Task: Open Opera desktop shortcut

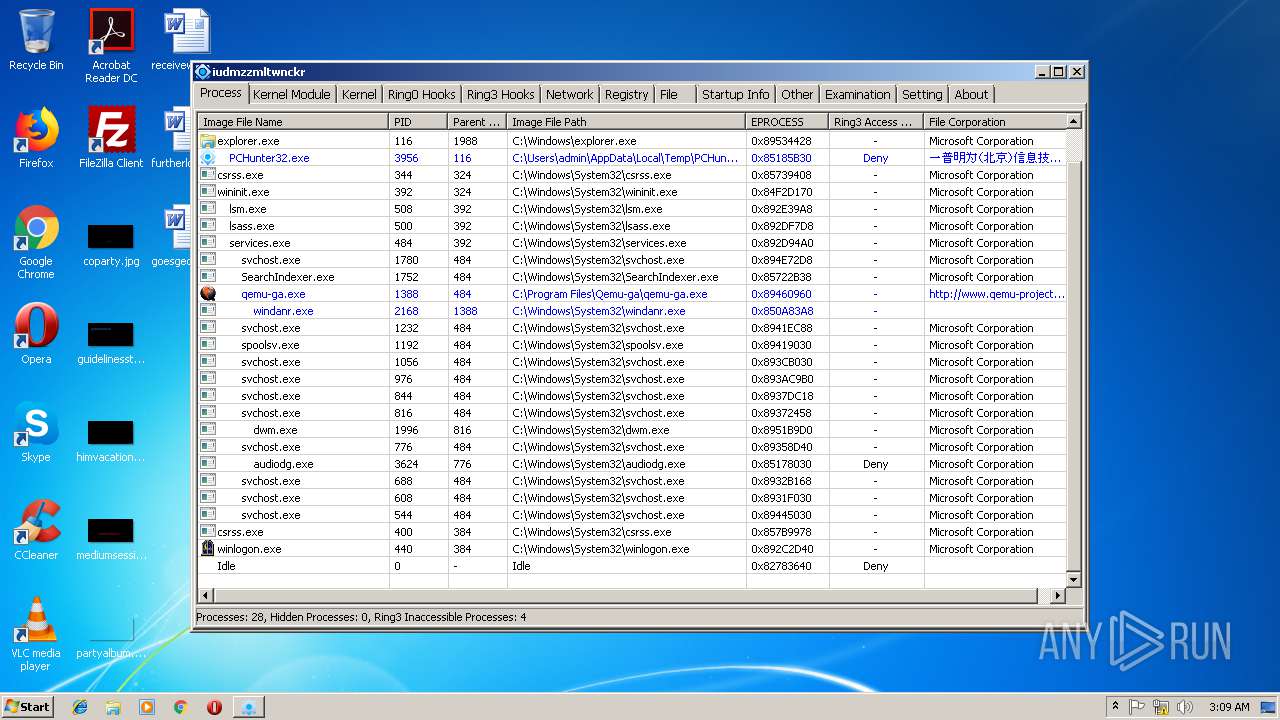Action: [36, 334]
